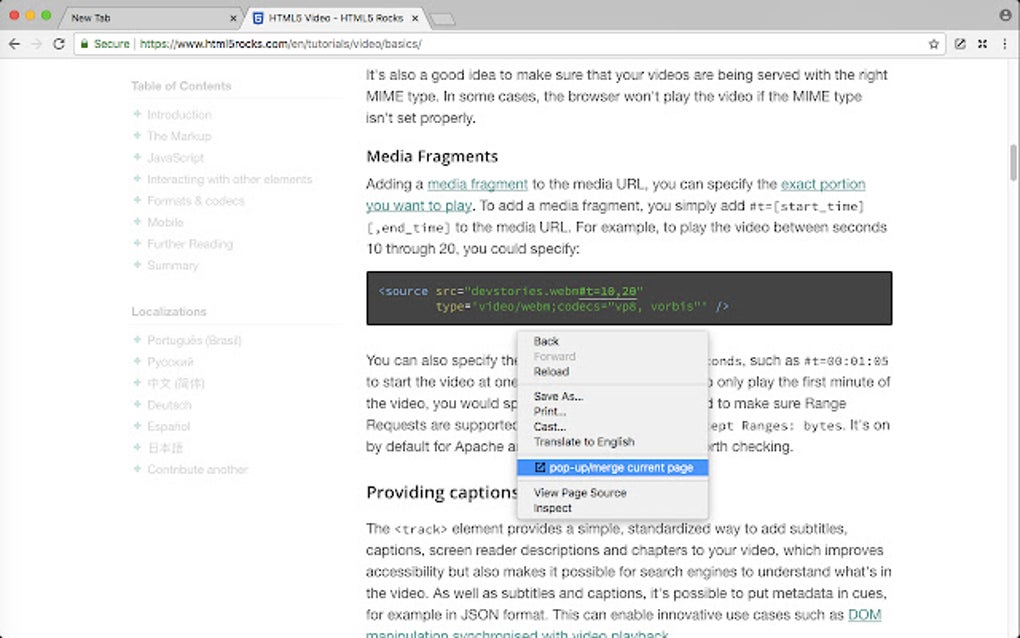Click the extension icon left of the three-dot menu
The image size is (1020, 638).
click(x=982, y=44)
